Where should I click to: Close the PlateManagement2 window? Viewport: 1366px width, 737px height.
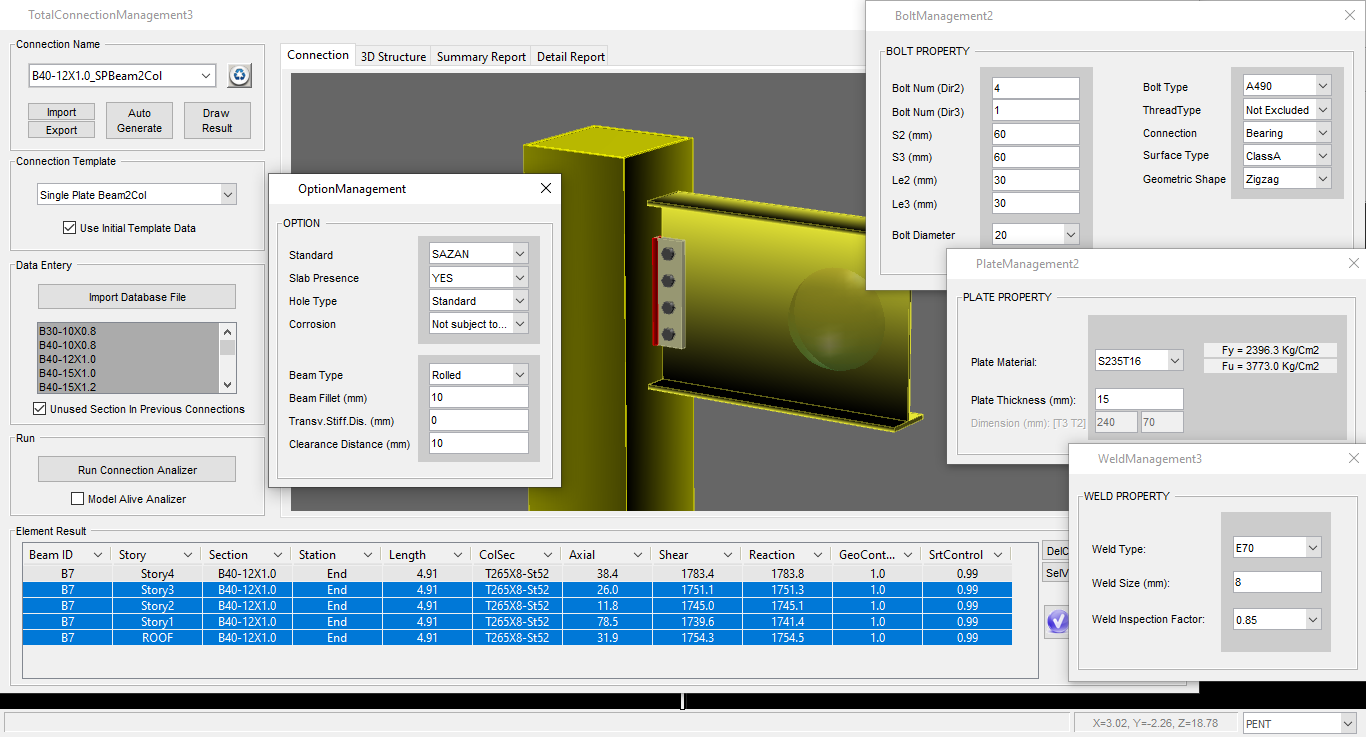[1354, 263]
